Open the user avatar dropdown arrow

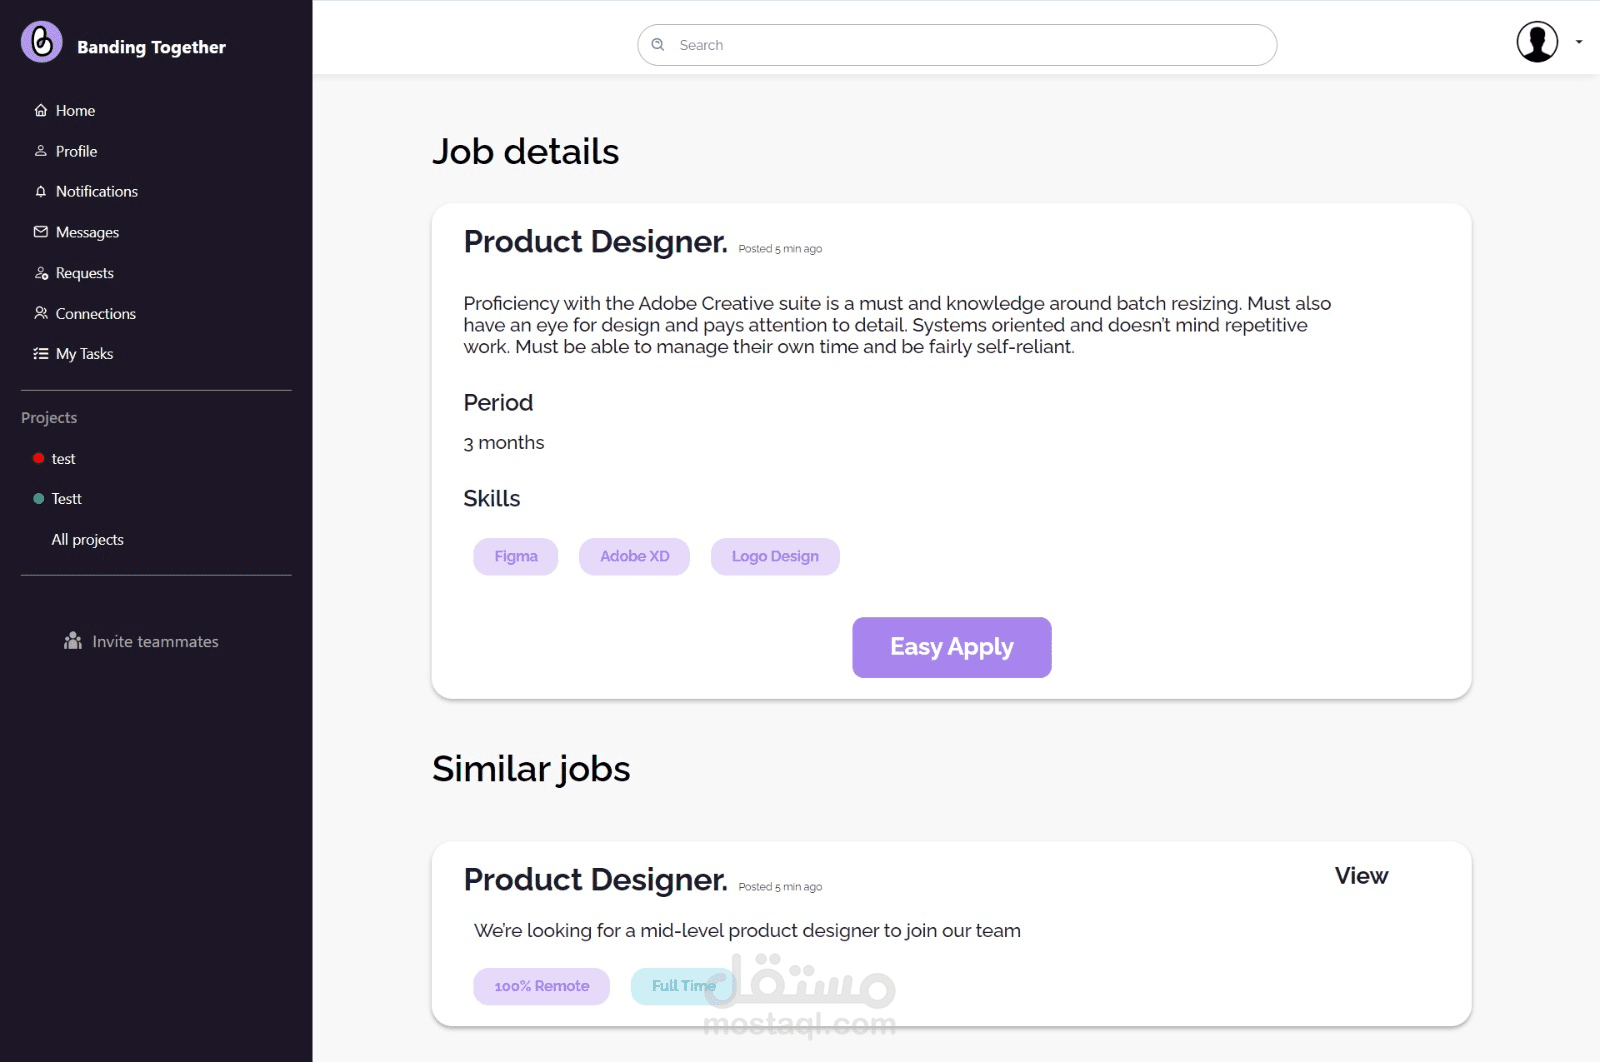[x=1579, y=42]
